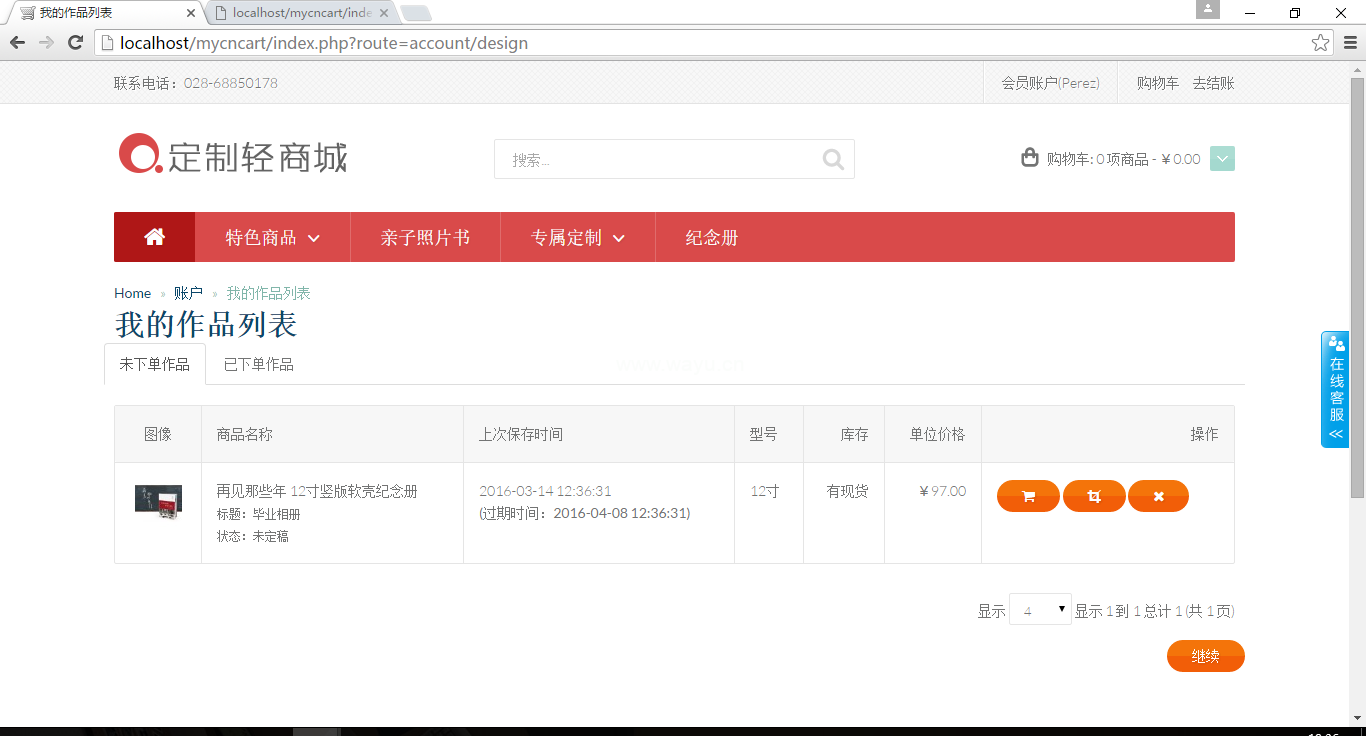The width and height of the screenshot is (1366, 736).
Task: Open the 去结账 checkout link
Action: [x=1213, y=83]
